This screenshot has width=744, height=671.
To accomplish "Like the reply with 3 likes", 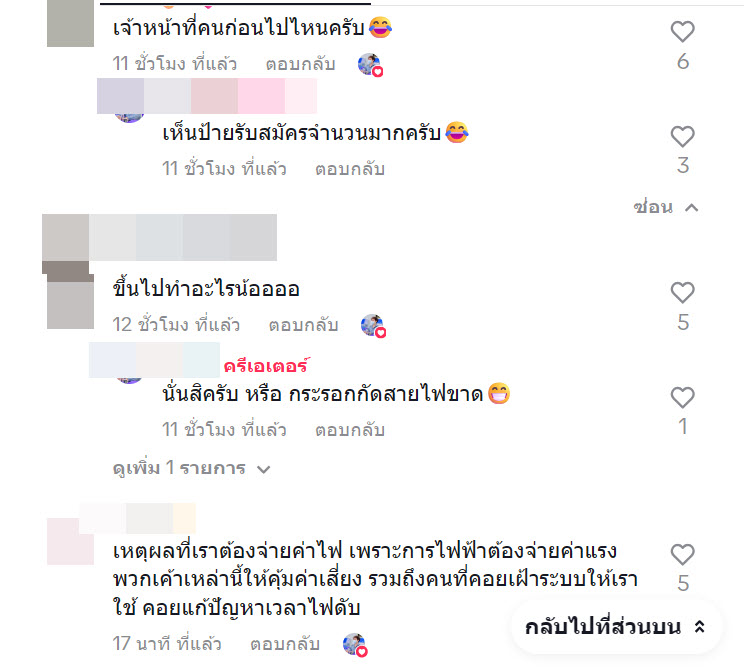I will 682,136.
